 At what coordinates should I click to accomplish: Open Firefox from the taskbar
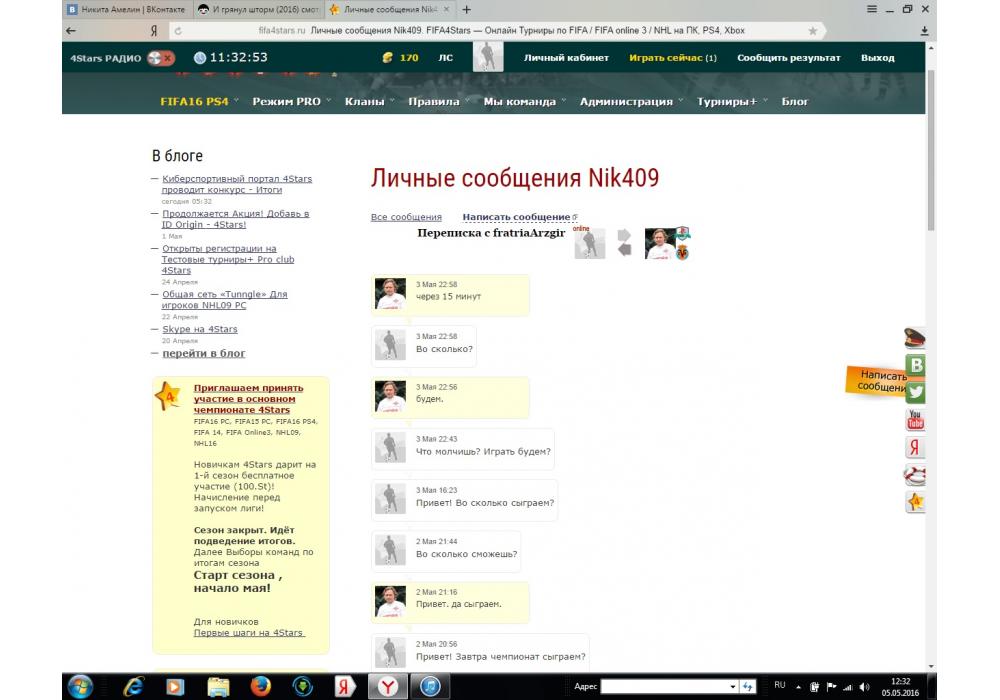(x=260, y=686)
